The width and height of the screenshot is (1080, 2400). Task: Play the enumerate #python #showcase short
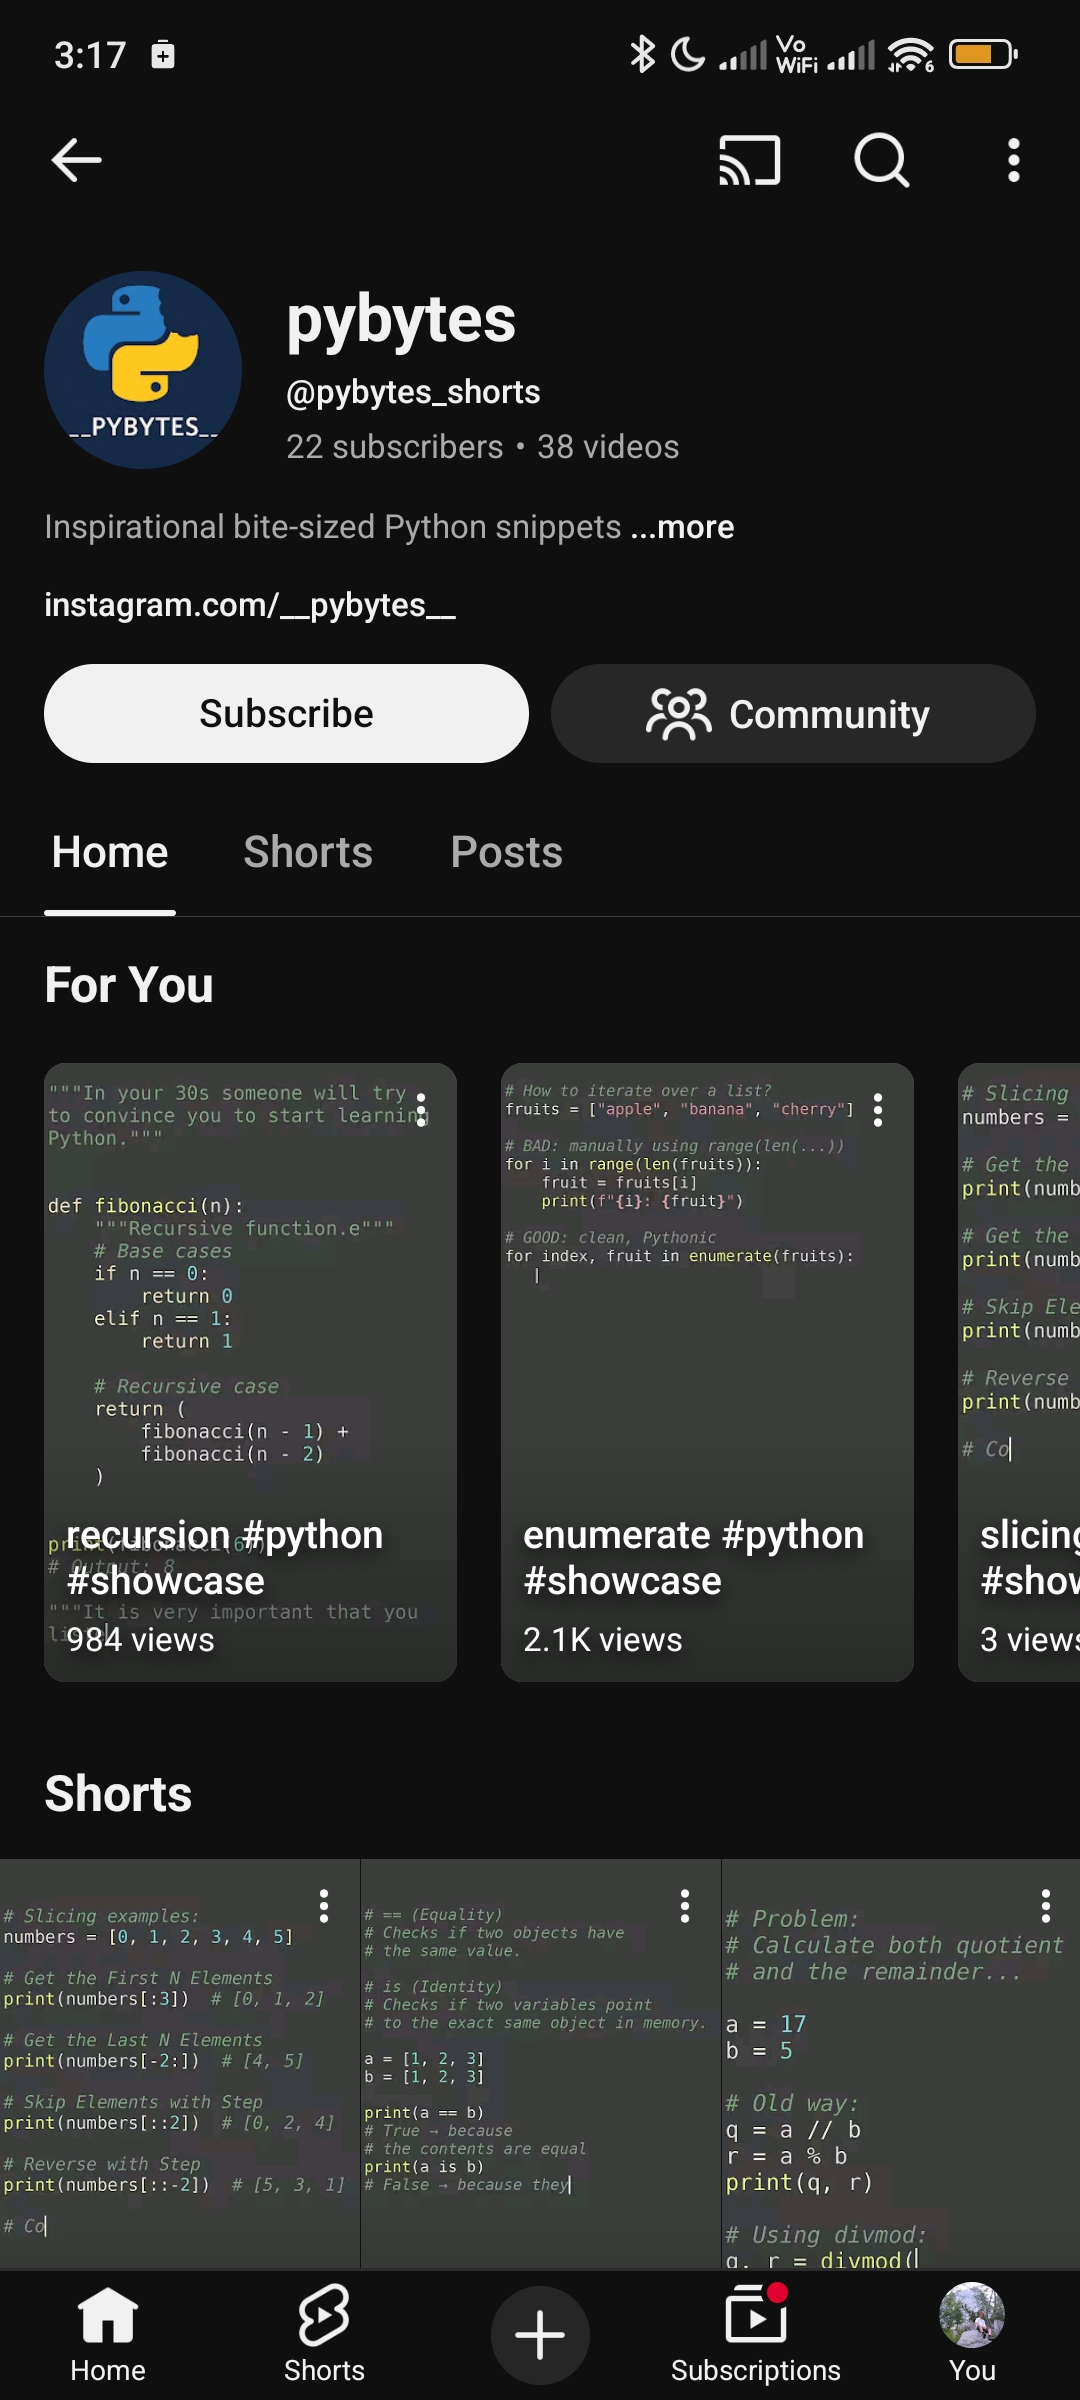[x=707, y=1372]
